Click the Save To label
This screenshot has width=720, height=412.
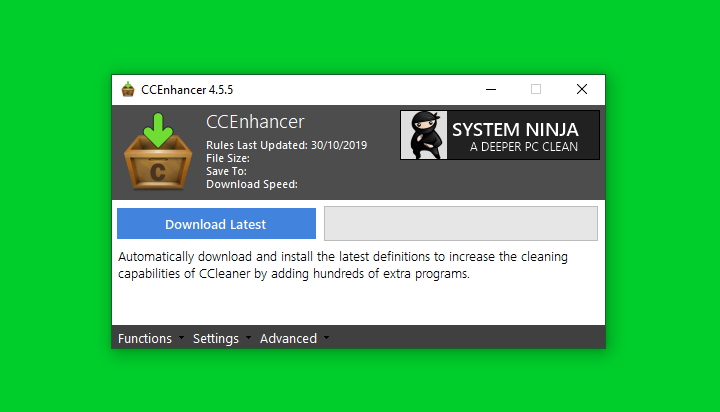[x=226, y=171]
